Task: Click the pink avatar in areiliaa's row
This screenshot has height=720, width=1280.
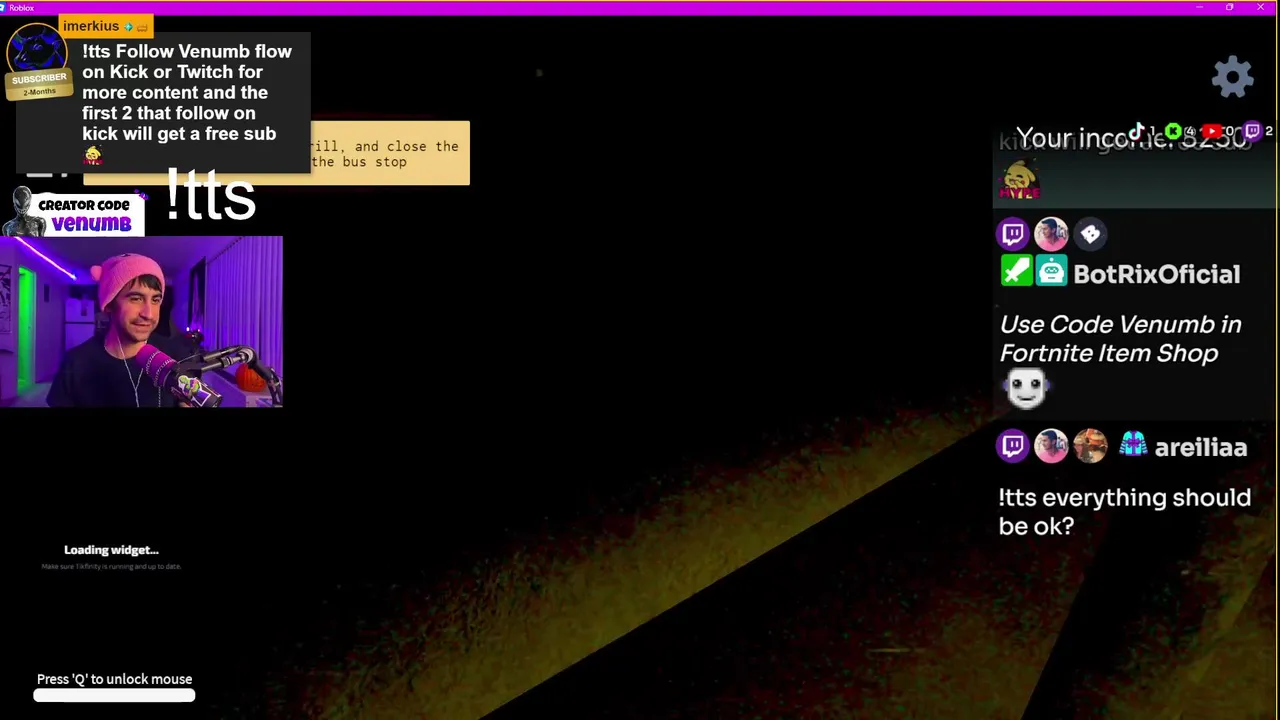Action: point(1051,446)
